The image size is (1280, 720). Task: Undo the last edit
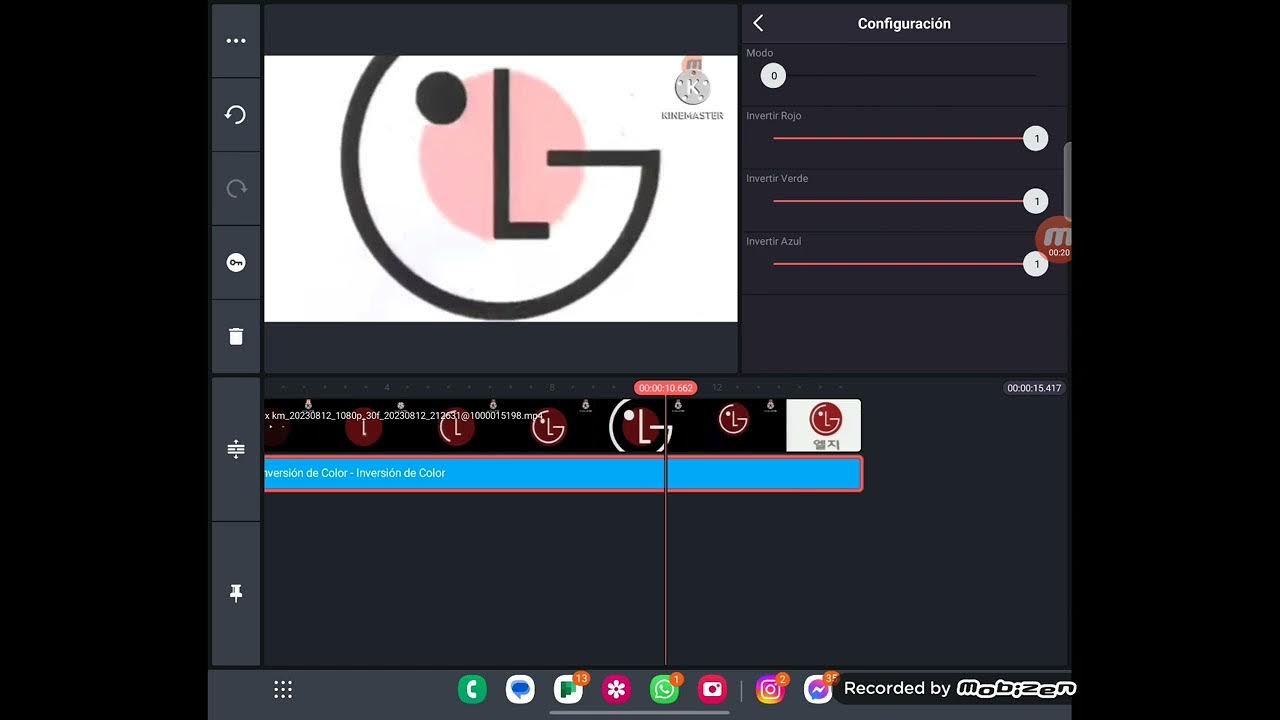pos(236,115)
